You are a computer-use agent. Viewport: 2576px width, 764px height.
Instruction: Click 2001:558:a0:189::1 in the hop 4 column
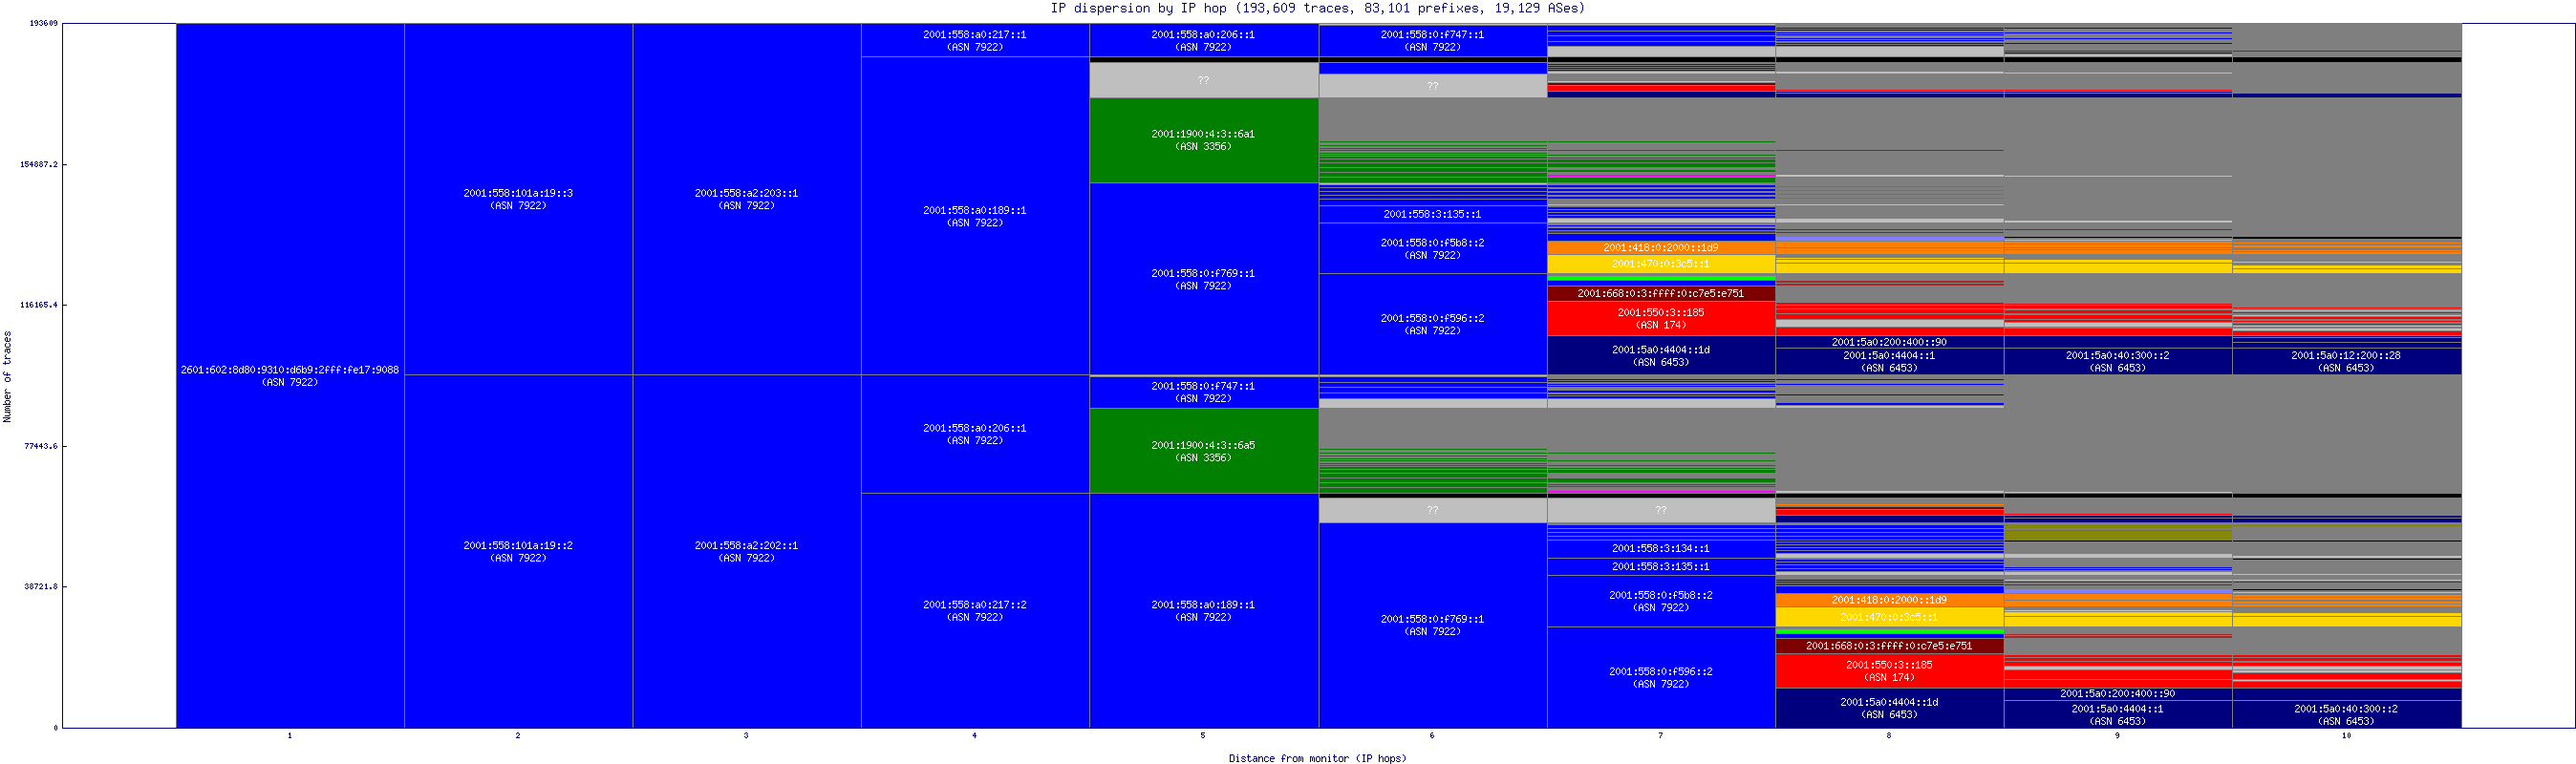point(975,216)
